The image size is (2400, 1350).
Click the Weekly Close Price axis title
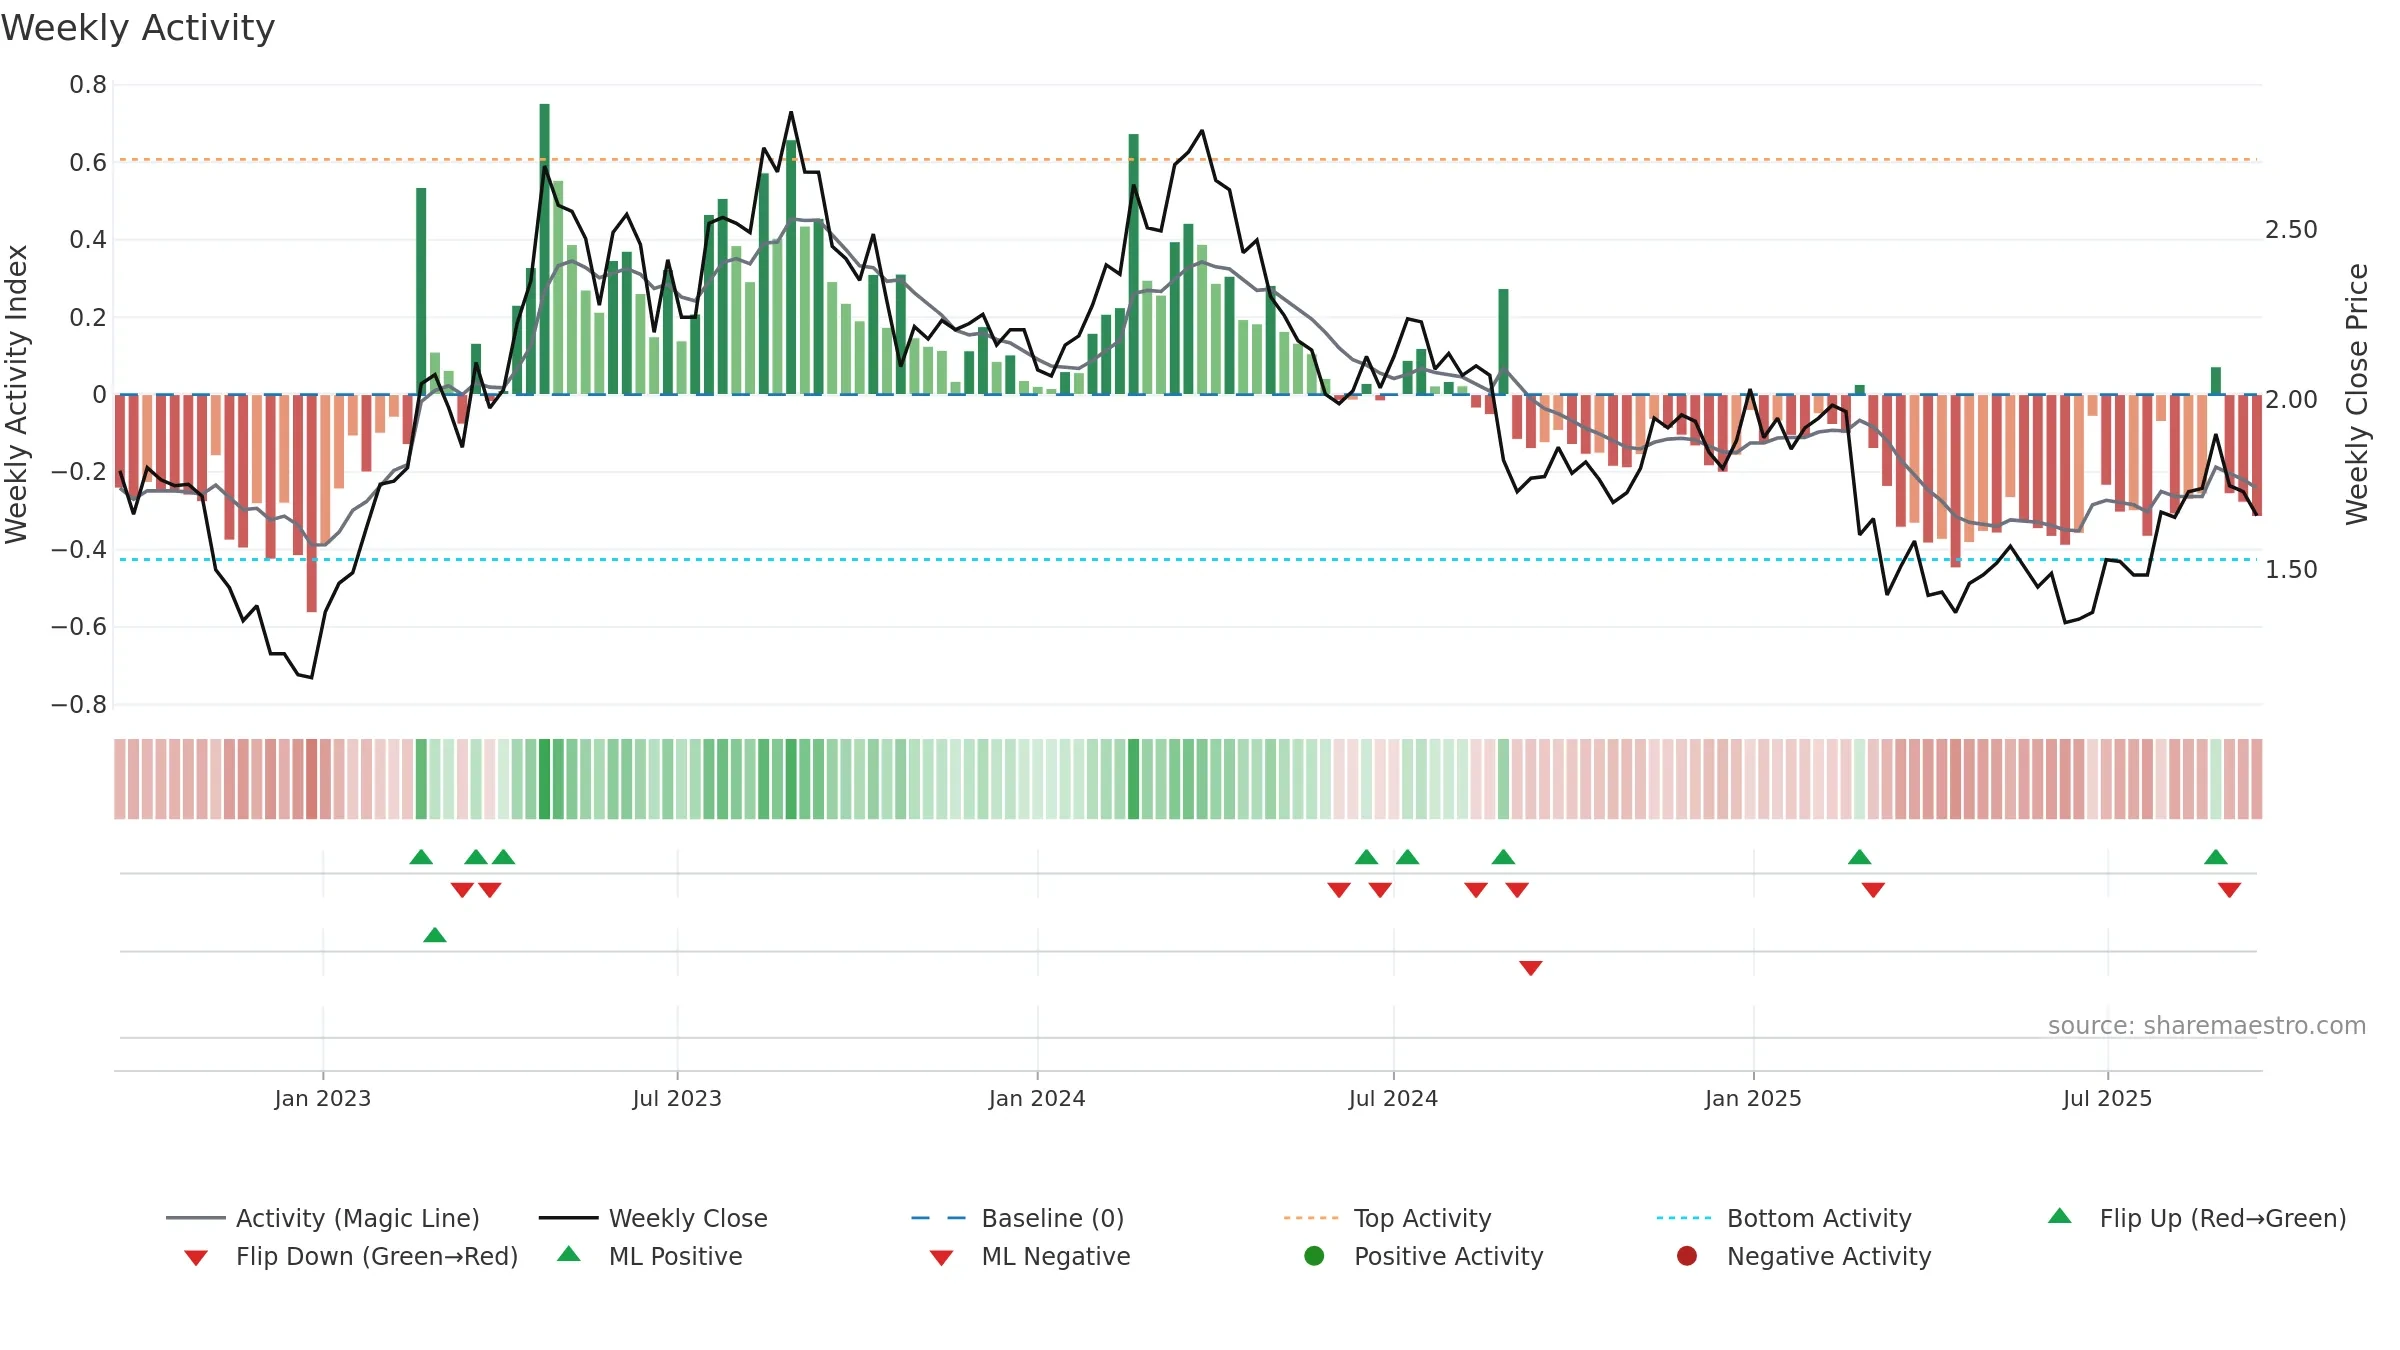2357,394
